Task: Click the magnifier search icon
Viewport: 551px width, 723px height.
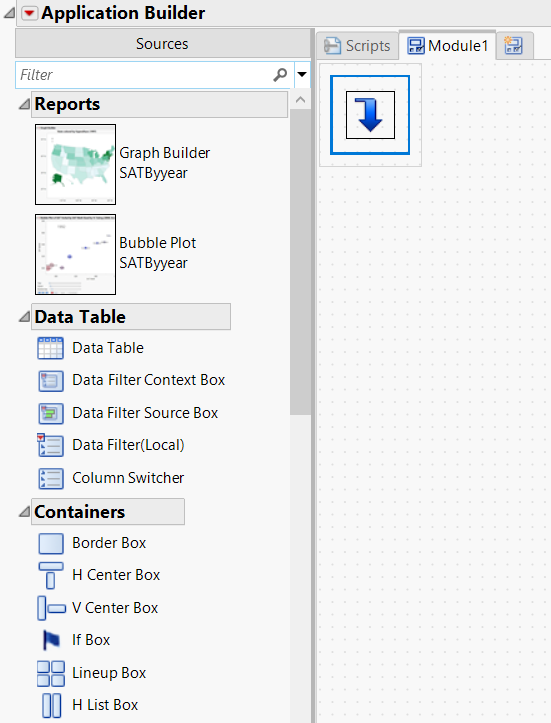Action: point(280,75)
